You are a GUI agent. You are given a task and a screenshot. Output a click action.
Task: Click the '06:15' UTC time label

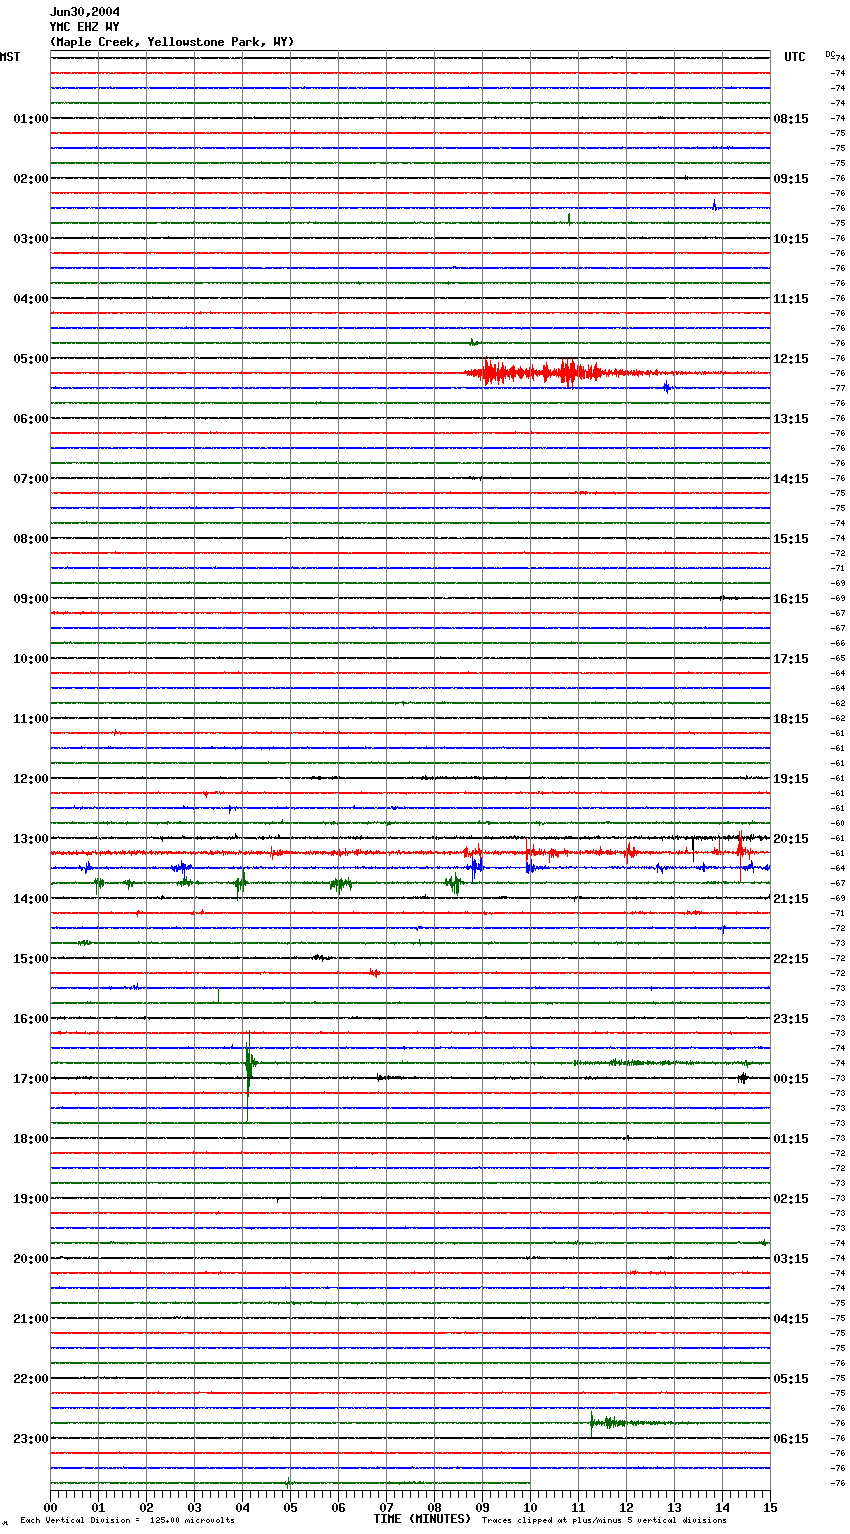pos(791,1439)
